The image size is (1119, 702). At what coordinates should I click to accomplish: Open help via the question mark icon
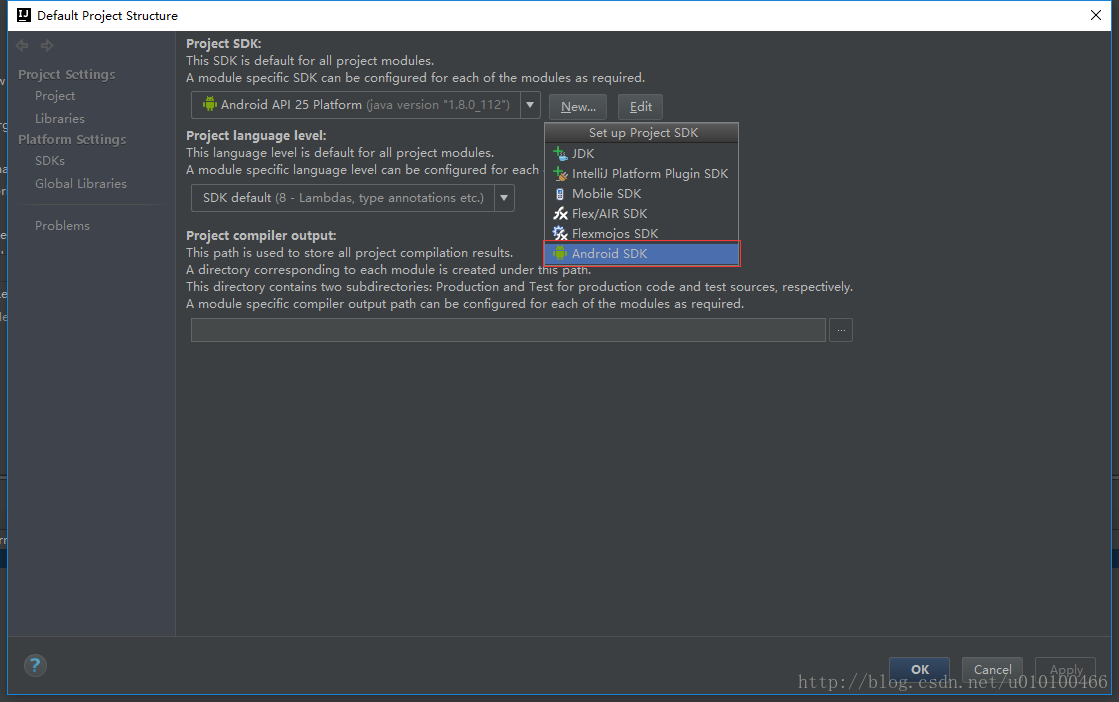click(x=34, y=665)
